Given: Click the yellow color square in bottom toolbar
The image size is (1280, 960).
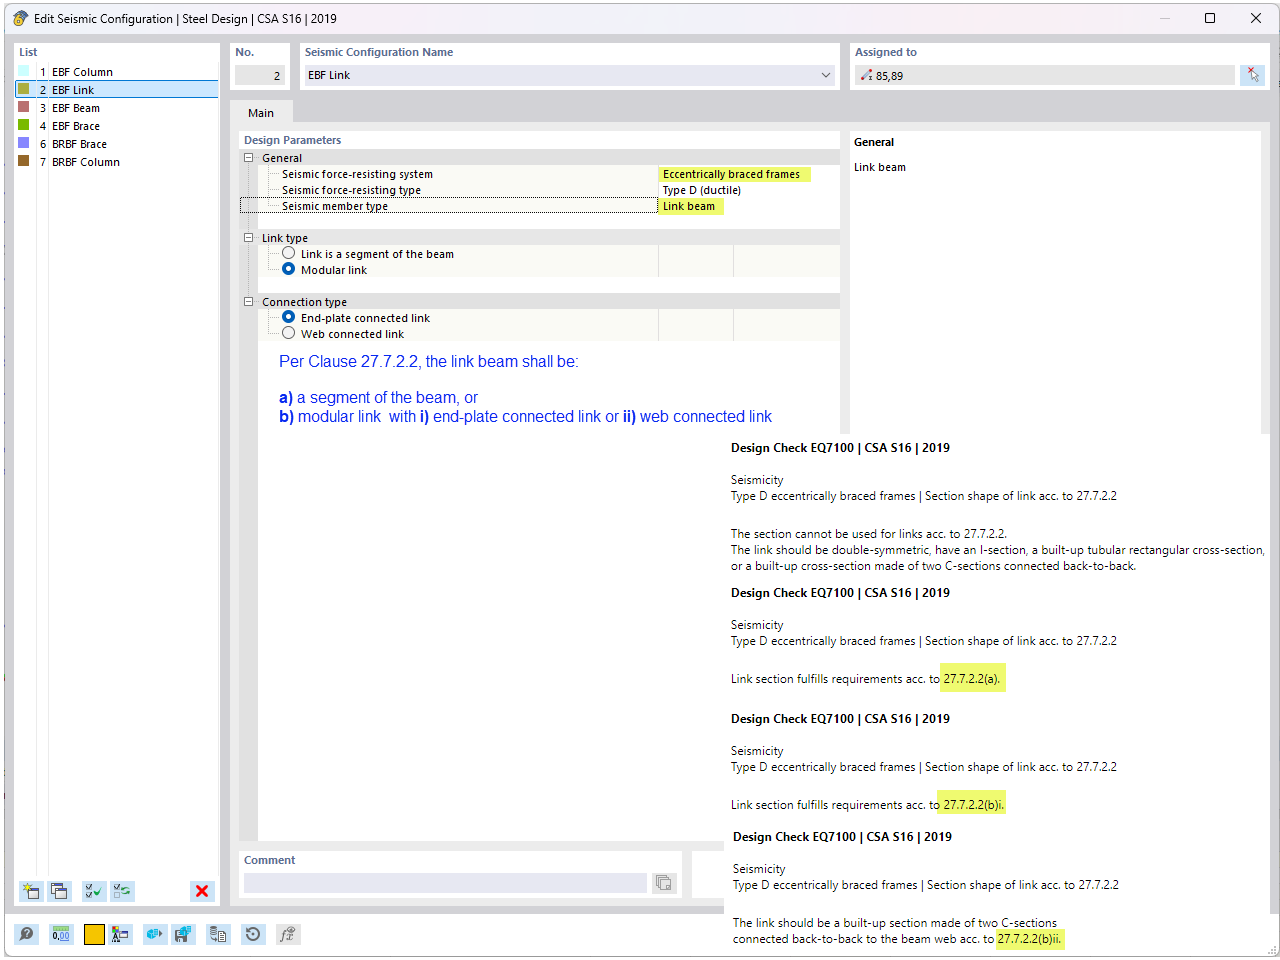Looking at the screenshot, I should click(94, 934).
